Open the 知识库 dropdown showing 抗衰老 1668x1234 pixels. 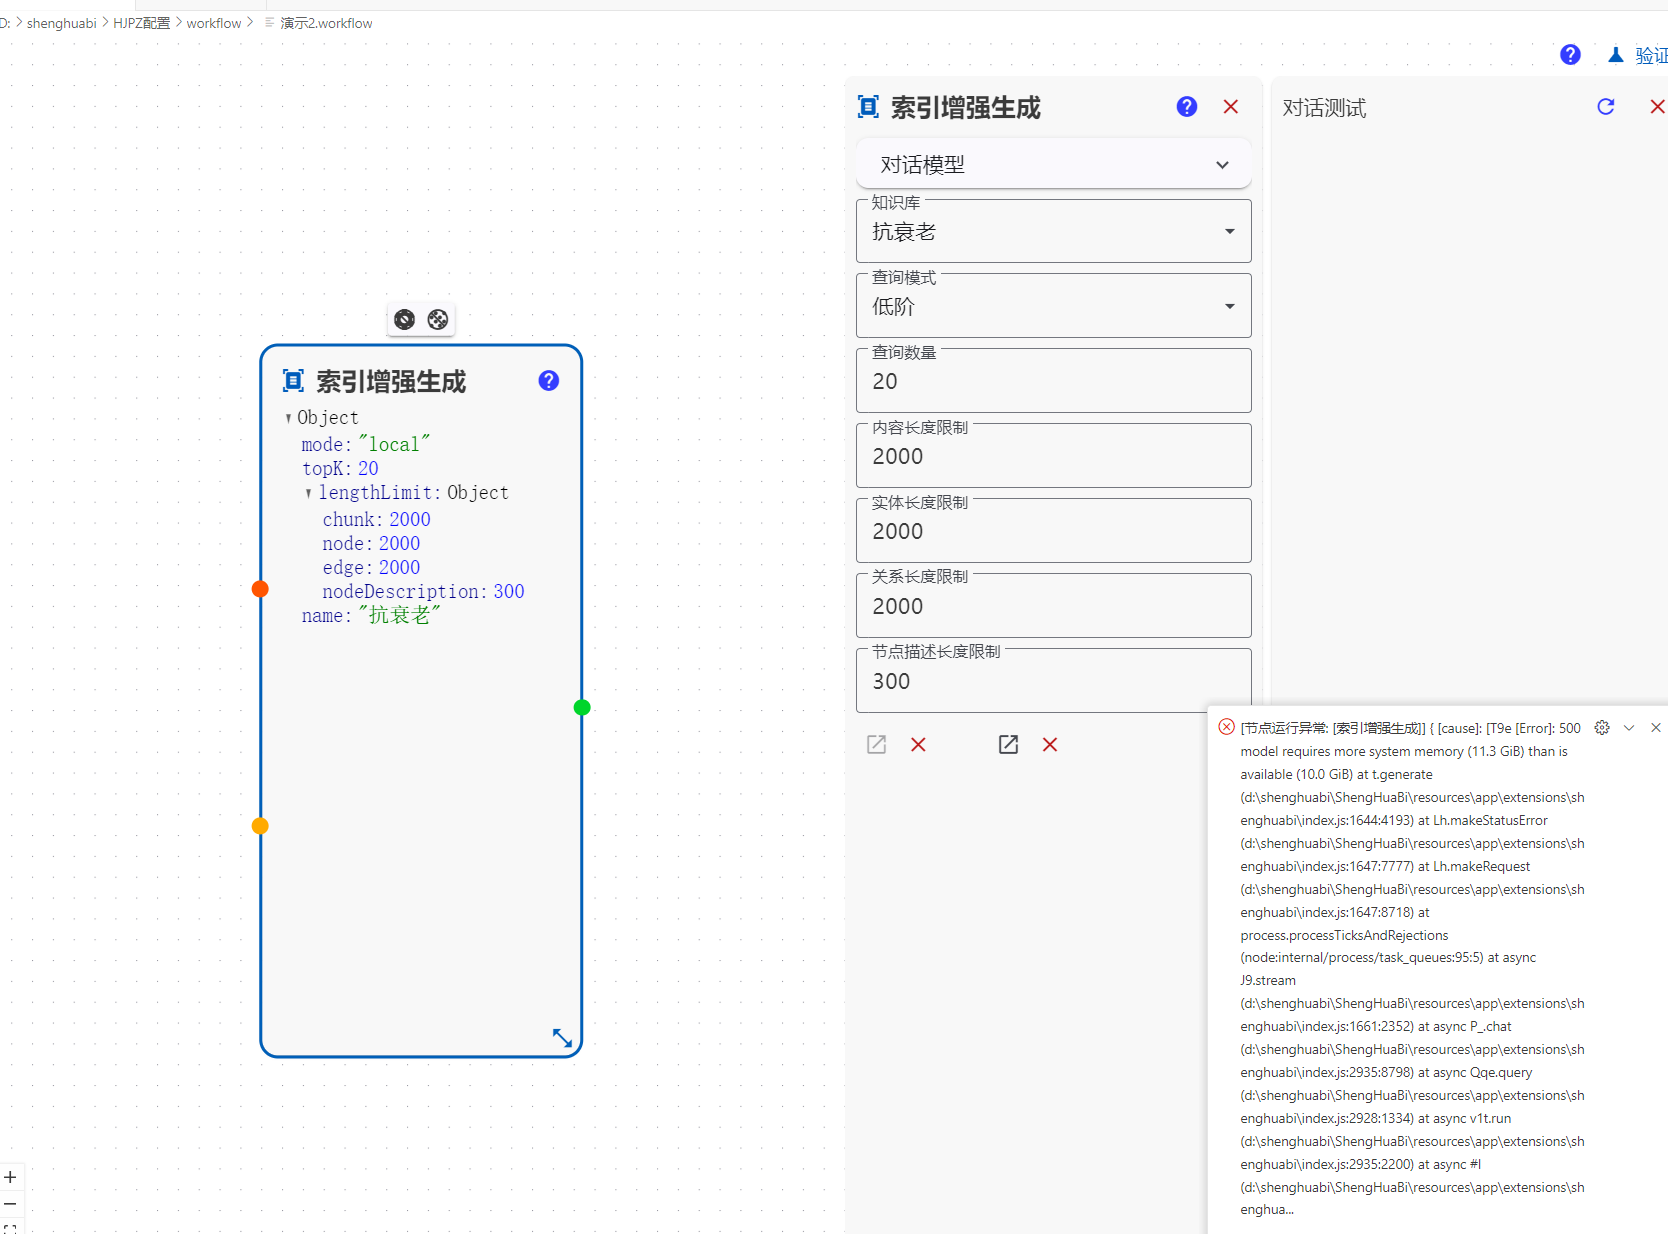[x=1053, y=232]
